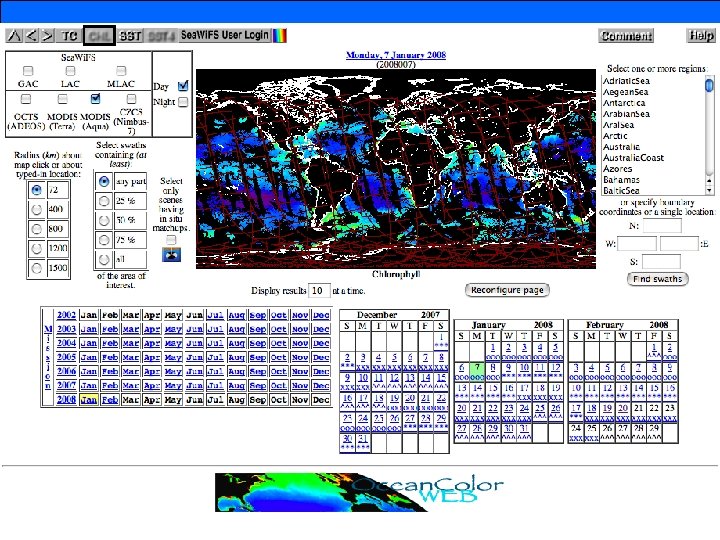
Task: Click the Display results count field
Action: click(x=319, y=291)
